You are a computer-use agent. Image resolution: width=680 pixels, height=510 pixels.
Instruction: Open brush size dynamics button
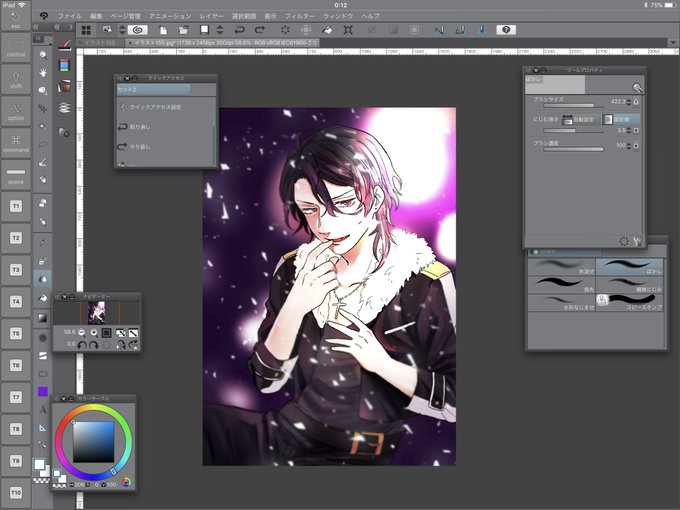coord(636,102)
